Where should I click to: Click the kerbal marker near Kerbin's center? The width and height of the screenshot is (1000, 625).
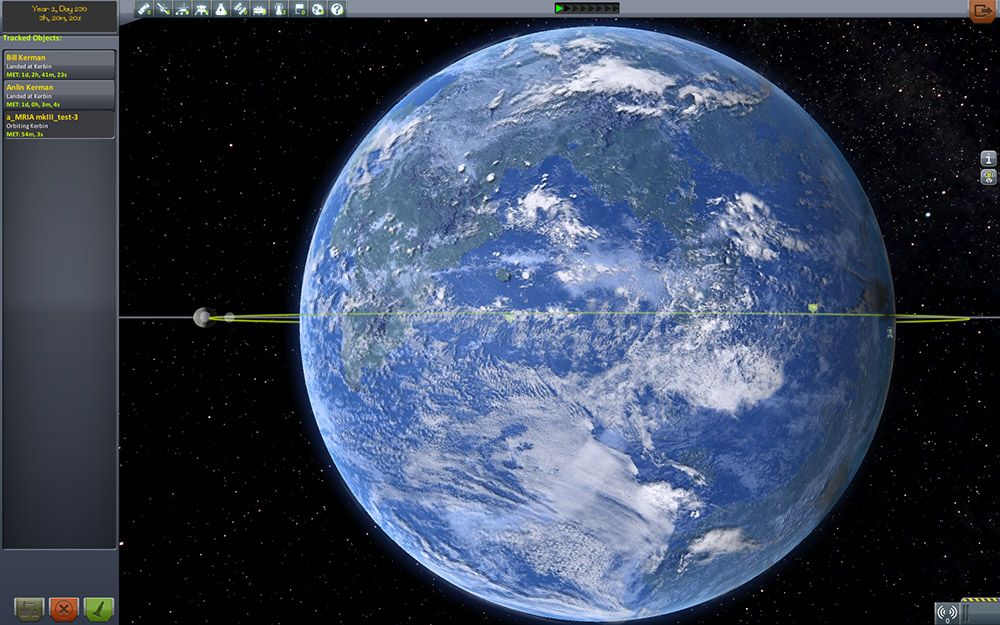(509, 317)
